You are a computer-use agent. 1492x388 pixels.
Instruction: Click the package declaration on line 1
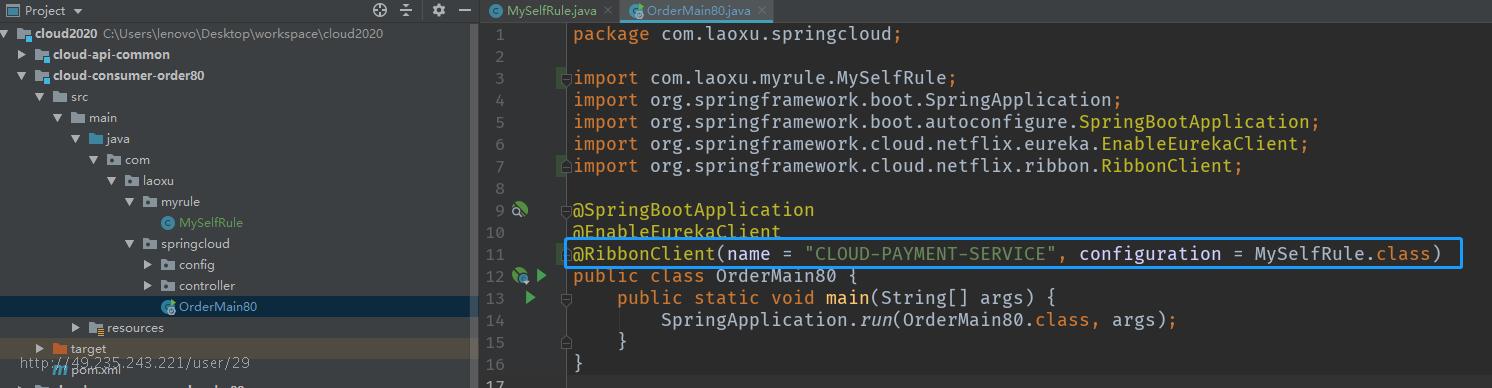[737, 34]
